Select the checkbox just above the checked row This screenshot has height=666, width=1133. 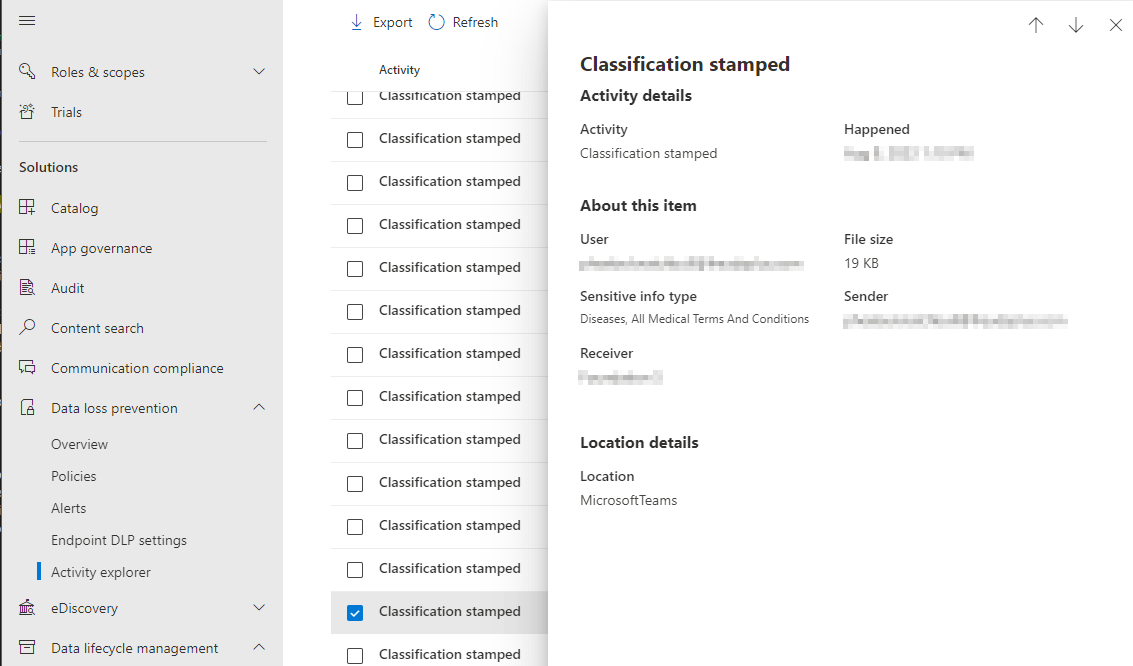pos(355,570)
